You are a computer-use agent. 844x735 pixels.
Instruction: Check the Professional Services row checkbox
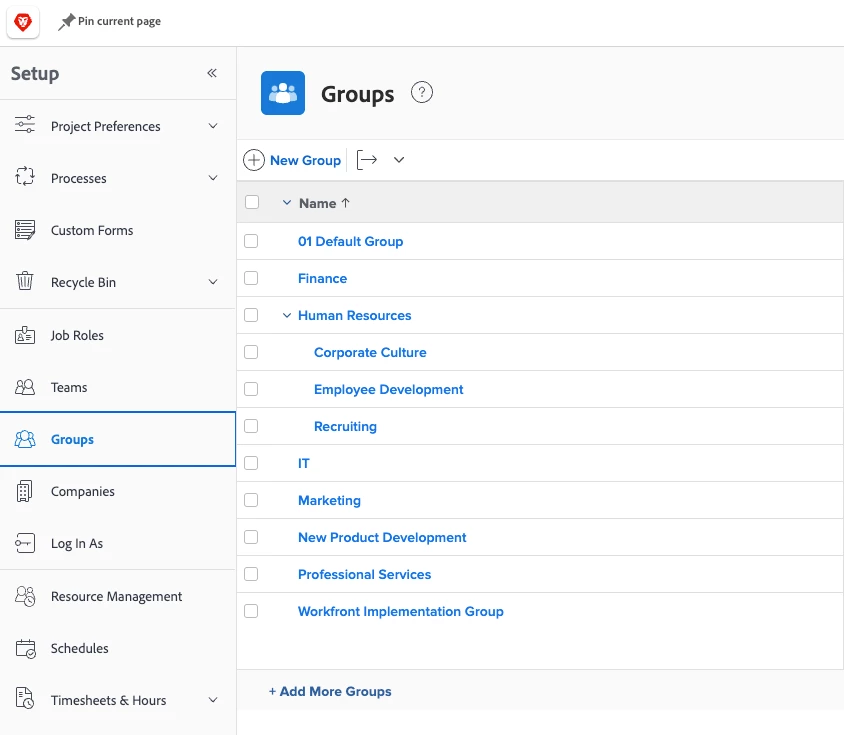point(251,574)
